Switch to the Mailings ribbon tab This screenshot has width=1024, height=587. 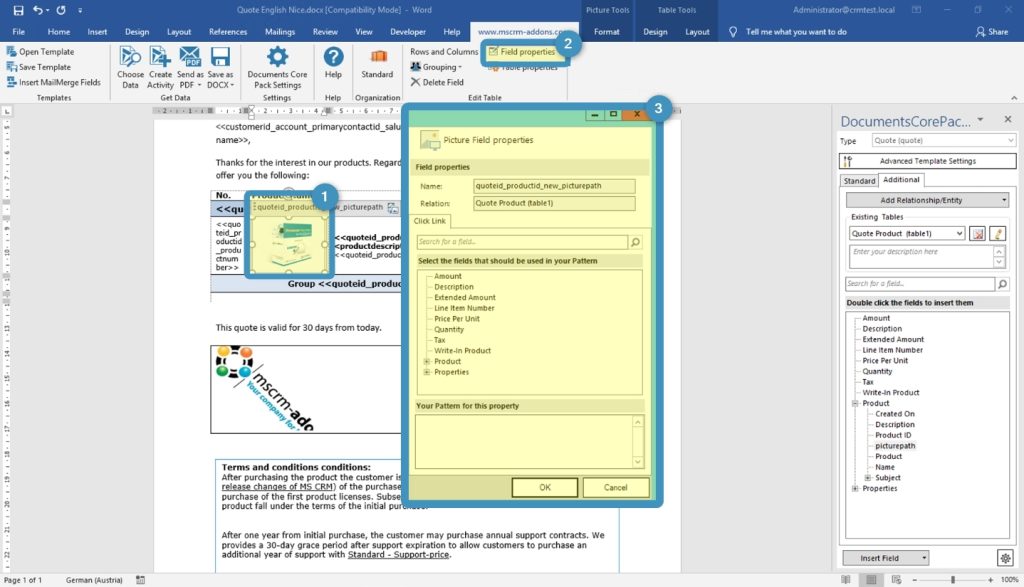[x=280, y=31]
